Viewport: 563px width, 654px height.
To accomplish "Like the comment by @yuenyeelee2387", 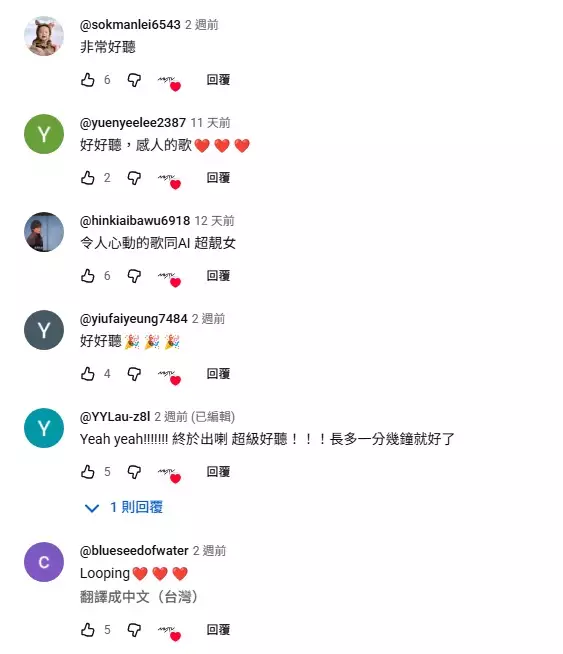I will point(88,178).
